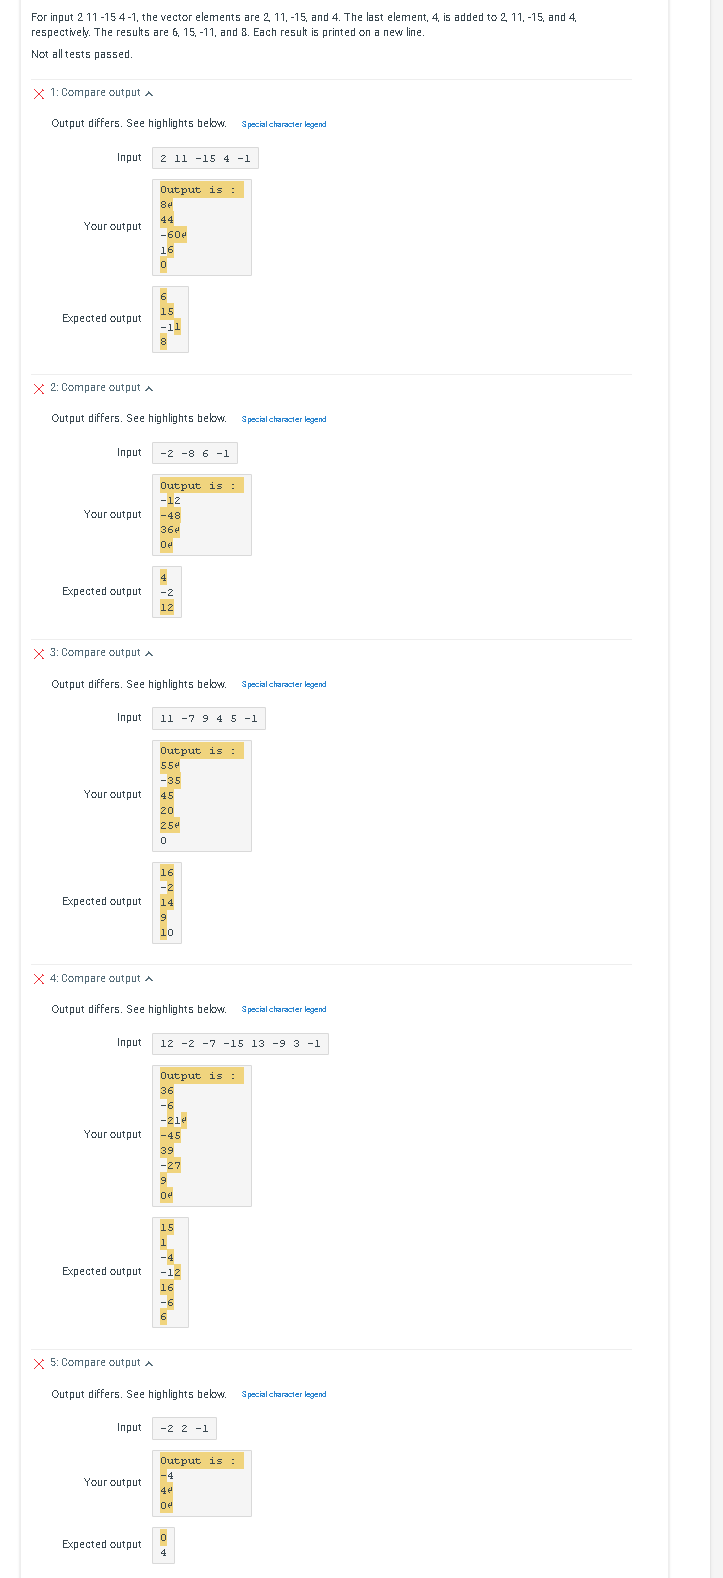Collapse the '1: Compare output' section chevron
This screenshot has height=1578, width=723.
(147, 92)
